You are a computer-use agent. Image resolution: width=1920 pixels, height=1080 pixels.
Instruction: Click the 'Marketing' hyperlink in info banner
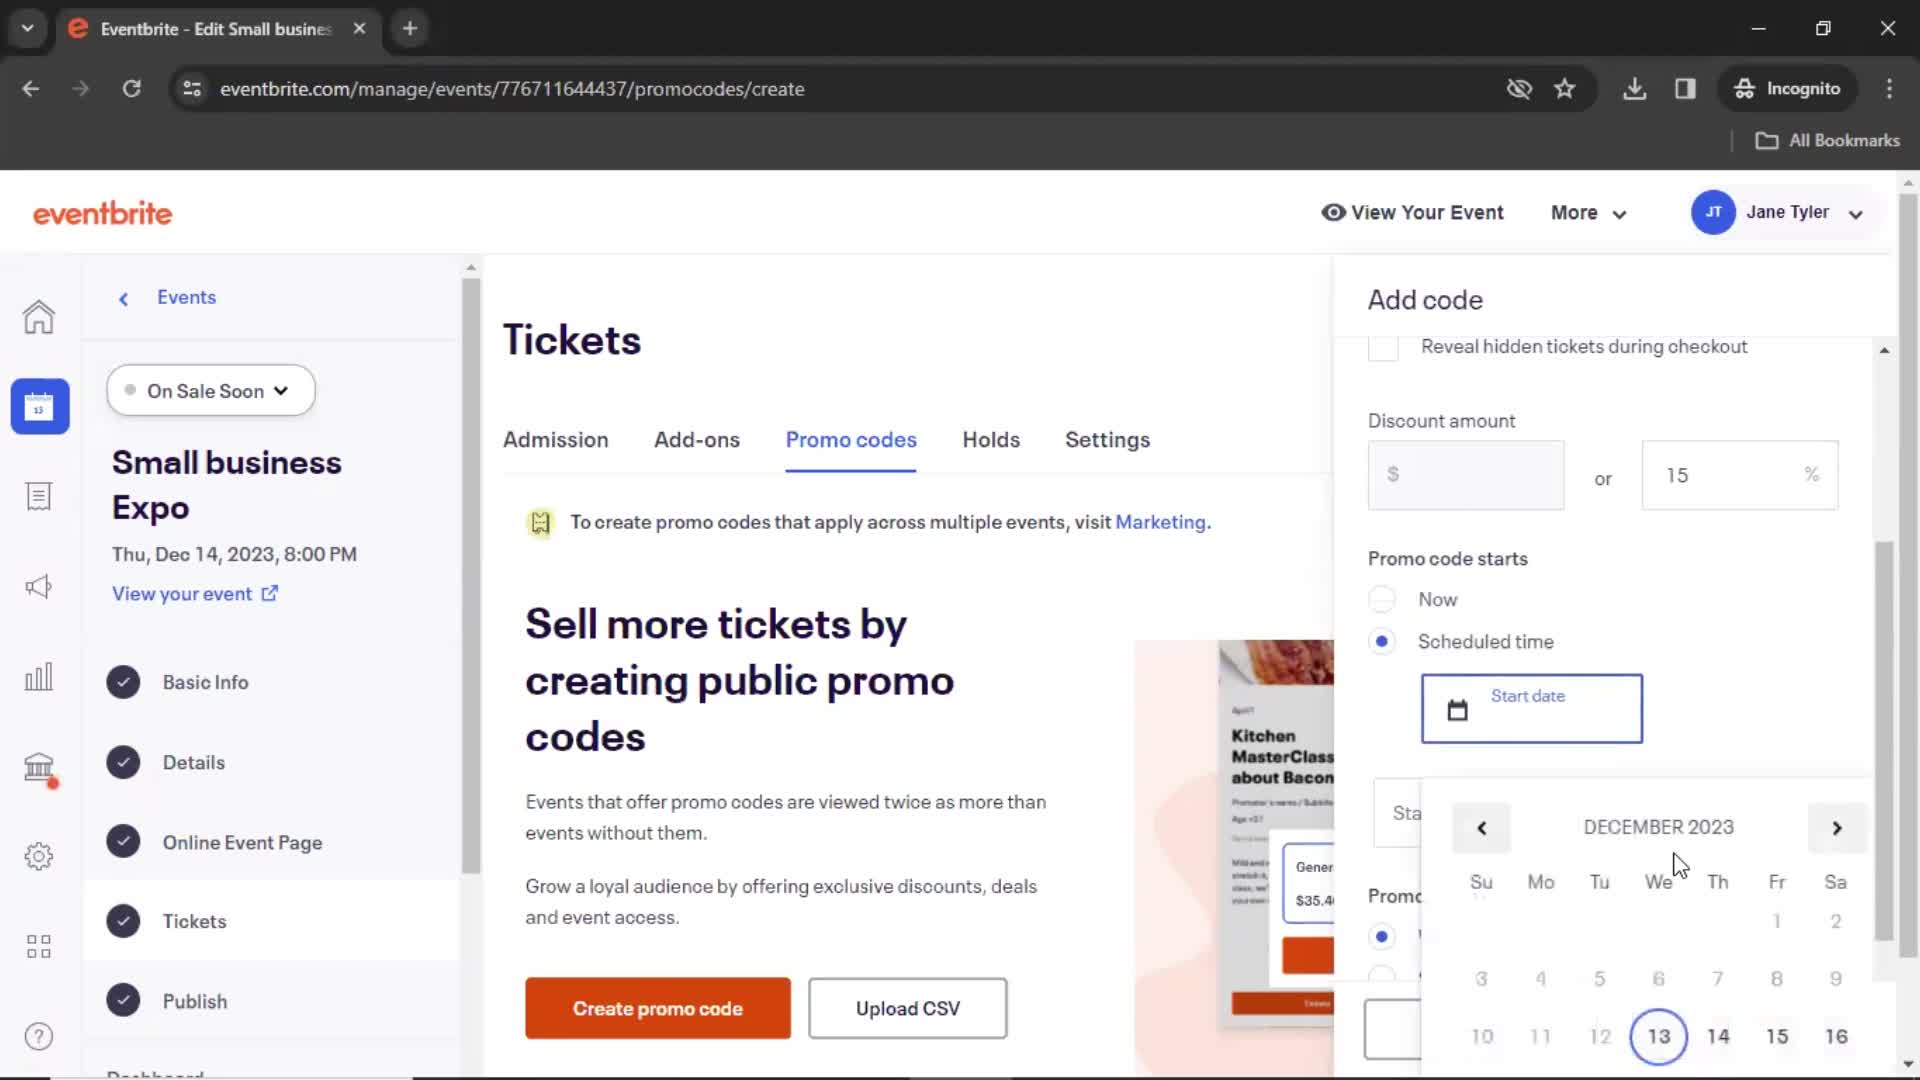(1160, 522)
